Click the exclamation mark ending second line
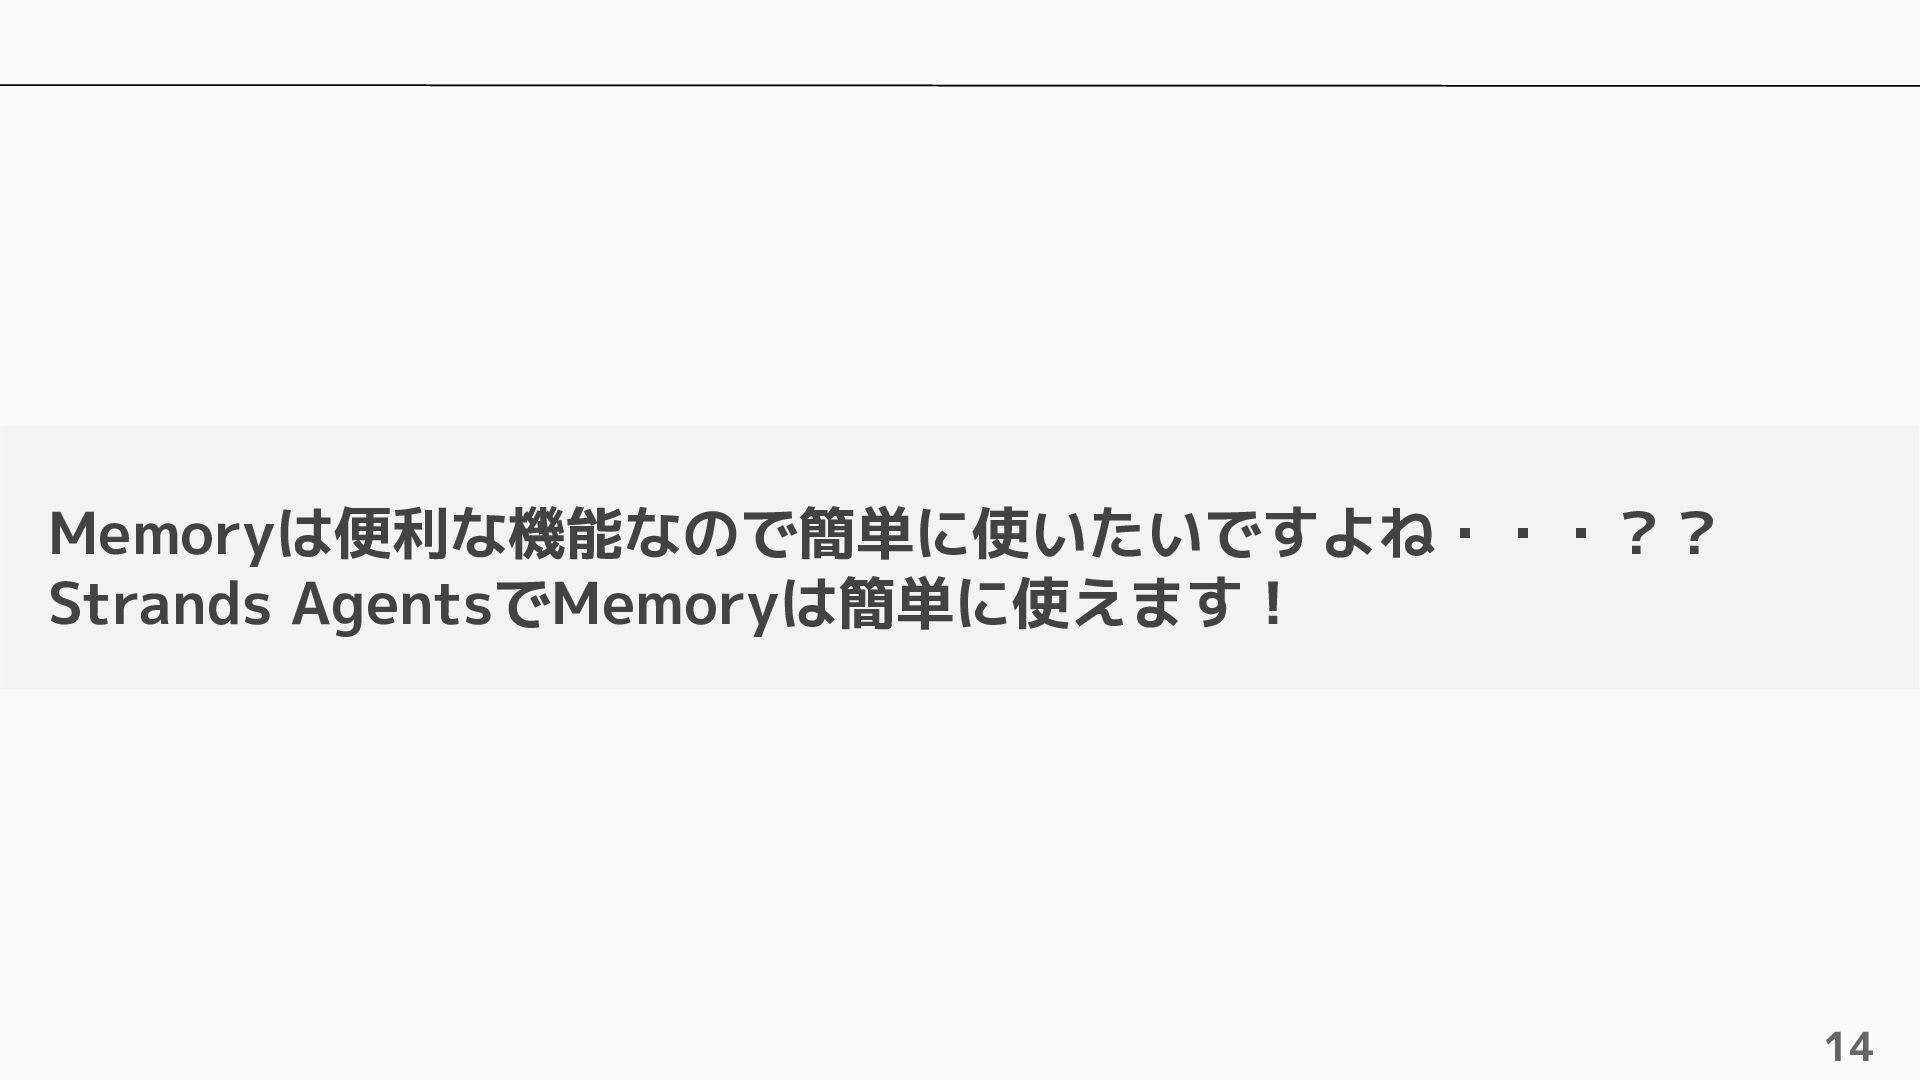This screenshot has width=1920, height=1080. click(1272, 604)
